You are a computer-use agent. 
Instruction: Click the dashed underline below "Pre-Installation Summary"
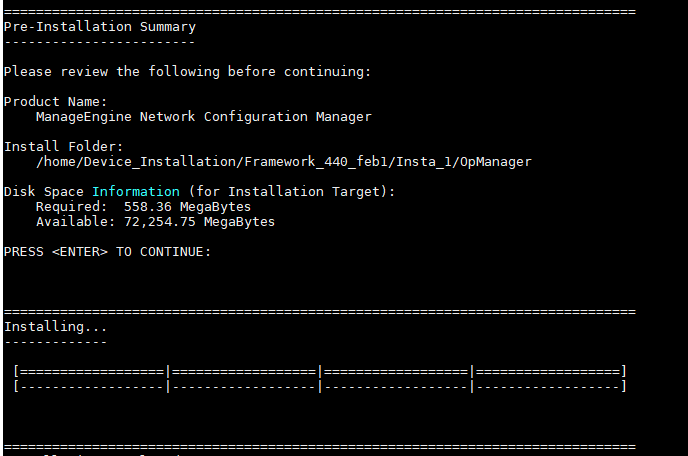[x=100, y=42]
